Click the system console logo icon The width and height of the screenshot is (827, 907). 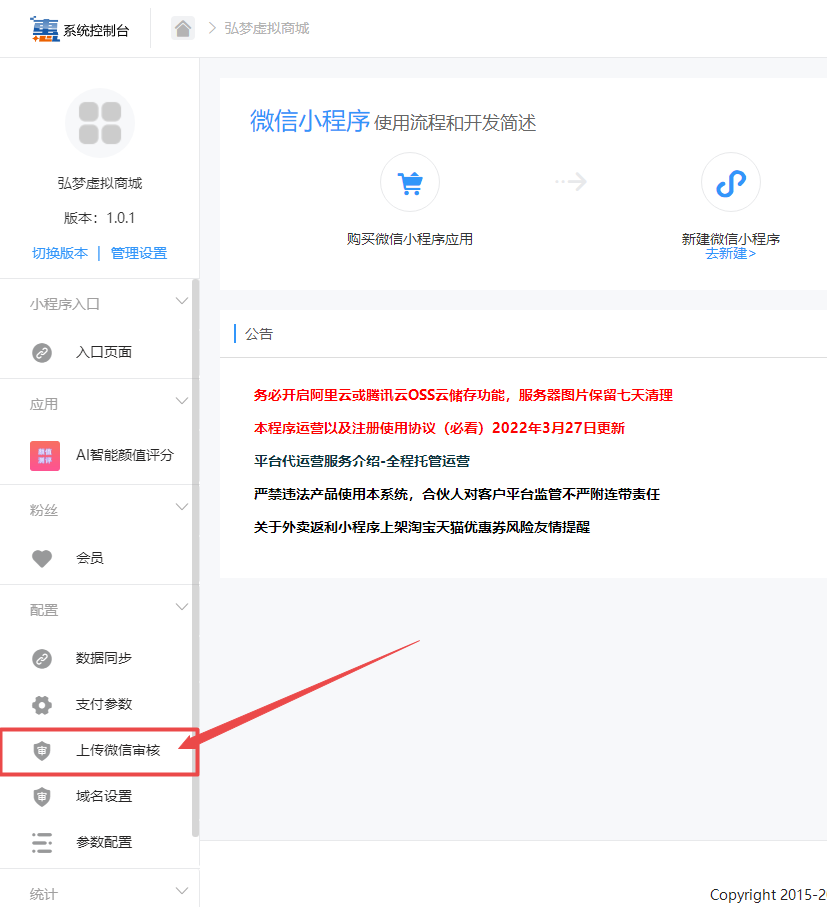tap(45, 29)
